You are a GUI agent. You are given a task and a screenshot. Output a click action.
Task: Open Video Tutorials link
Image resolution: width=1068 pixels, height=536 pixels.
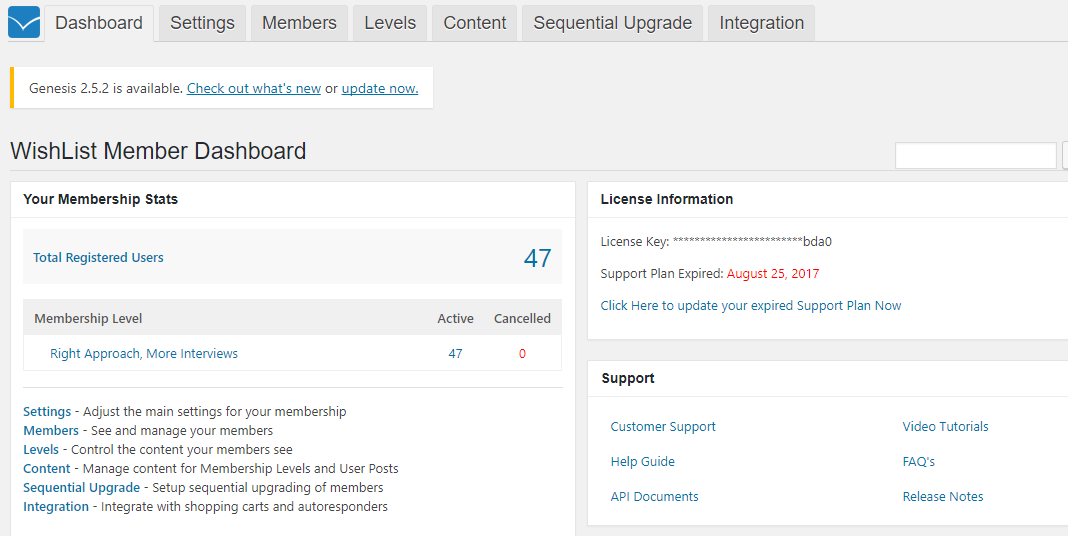[x=945, y=427]
